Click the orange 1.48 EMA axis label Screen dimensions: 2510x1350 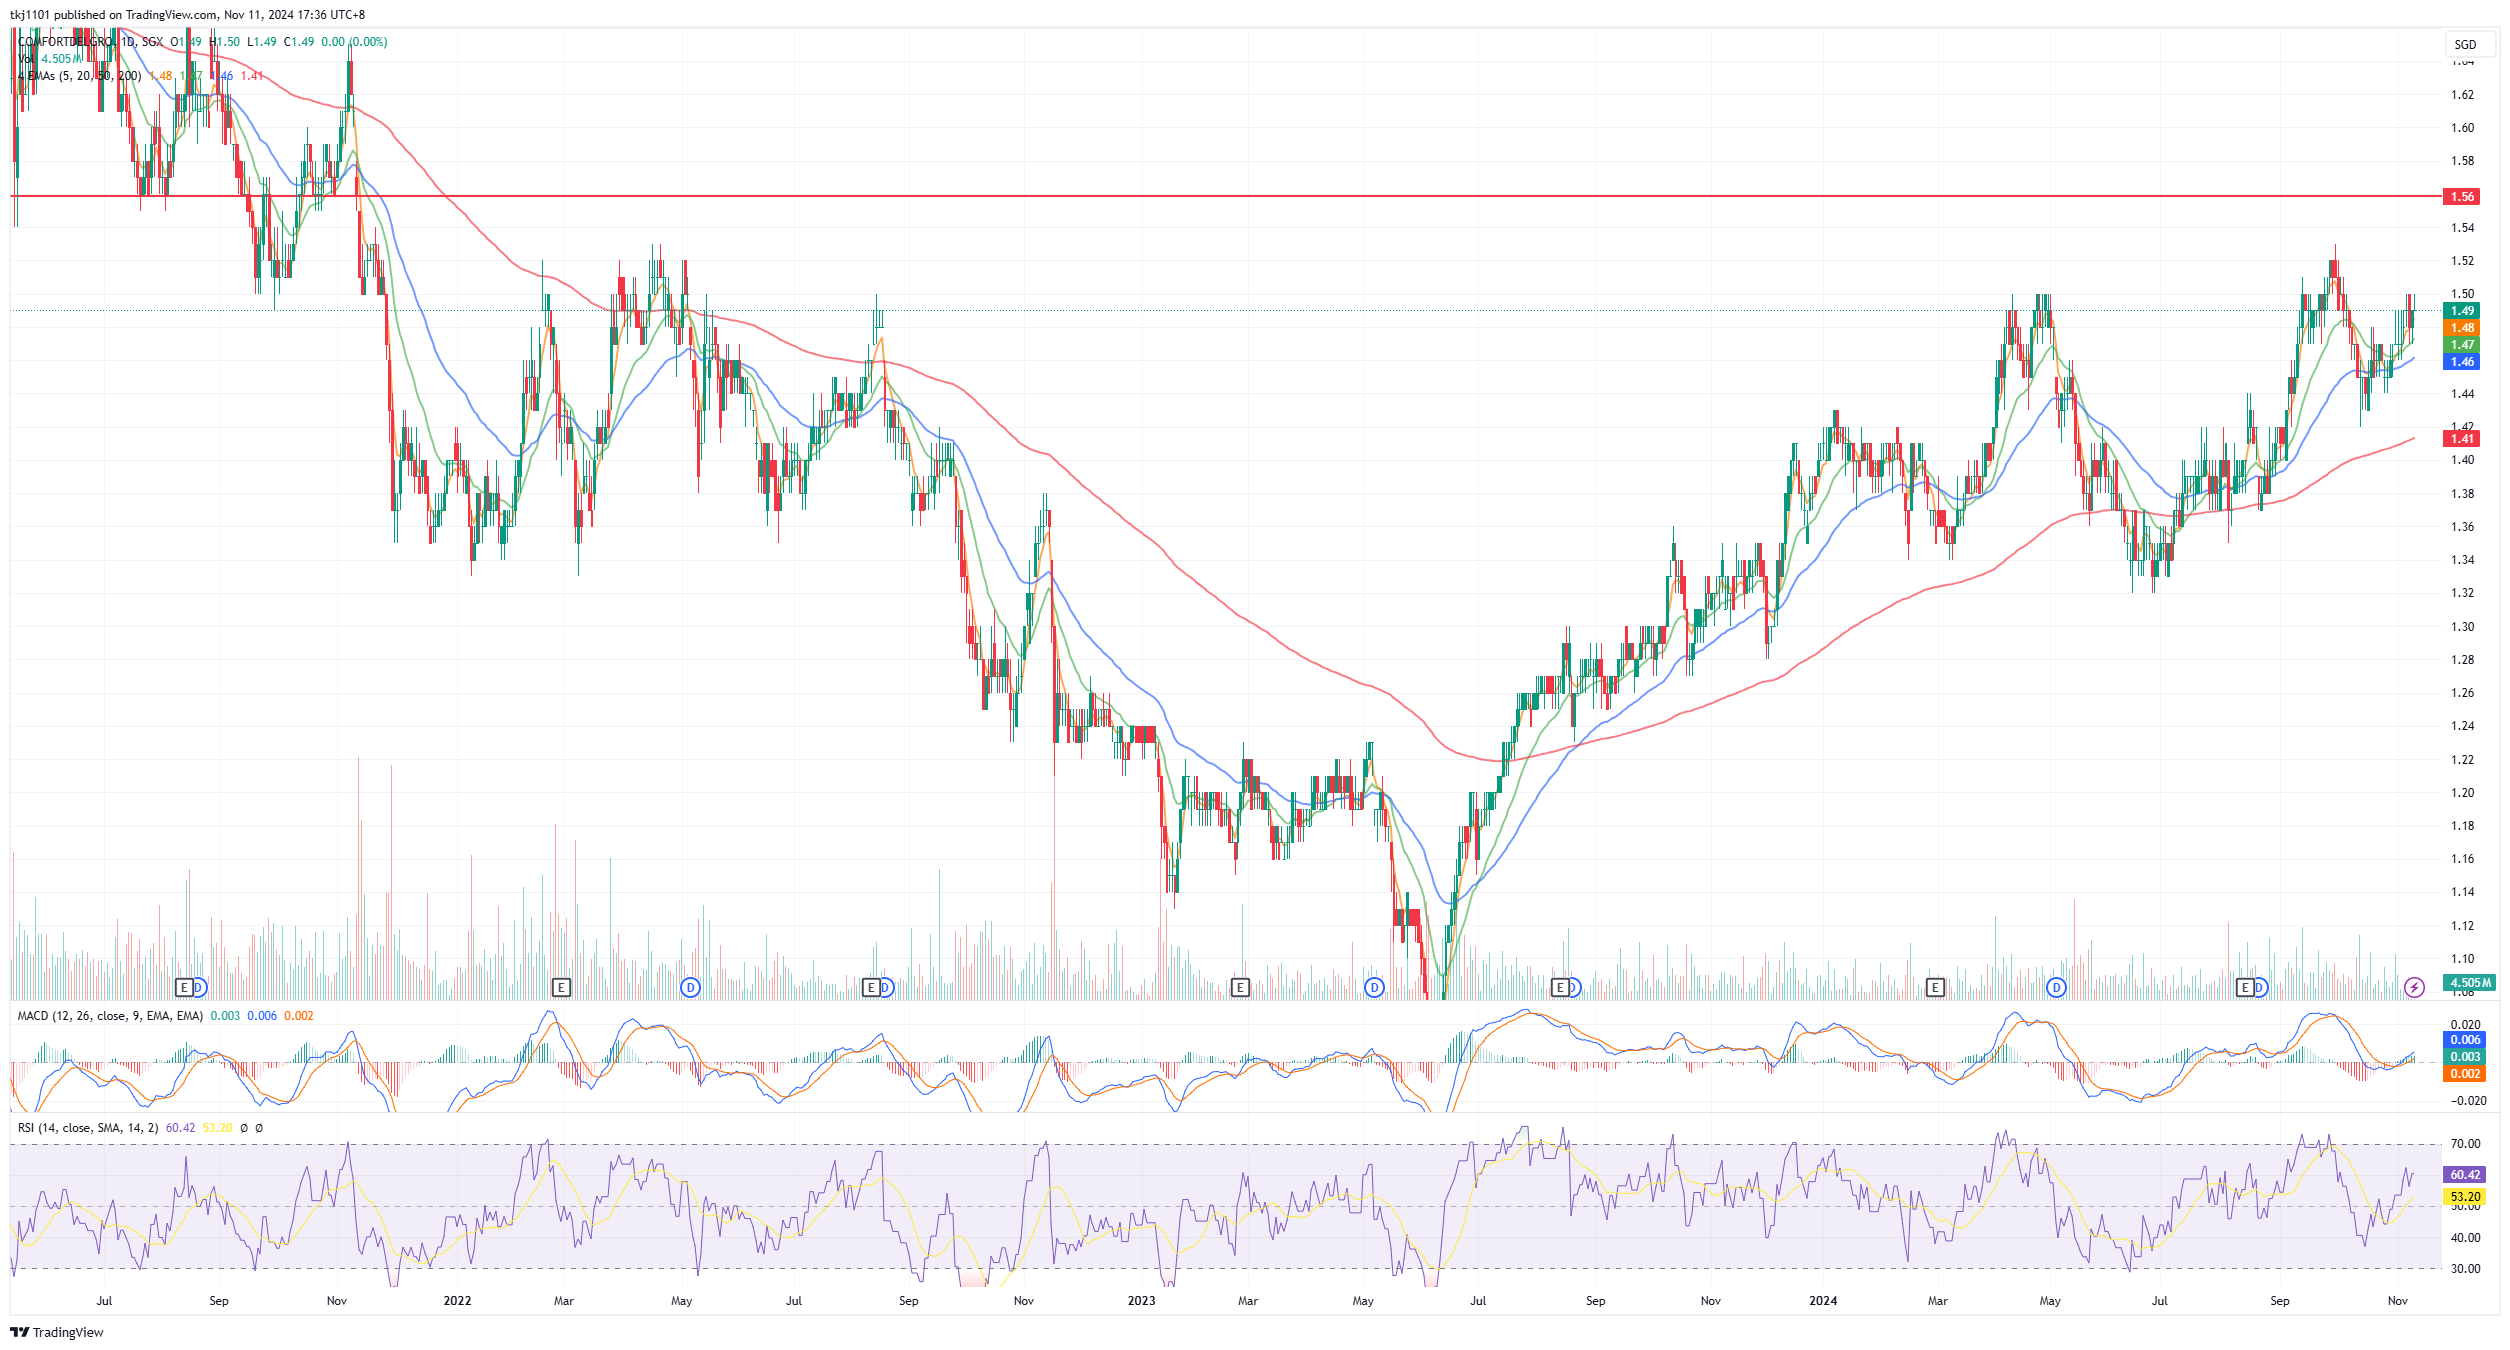(2461, 328)
